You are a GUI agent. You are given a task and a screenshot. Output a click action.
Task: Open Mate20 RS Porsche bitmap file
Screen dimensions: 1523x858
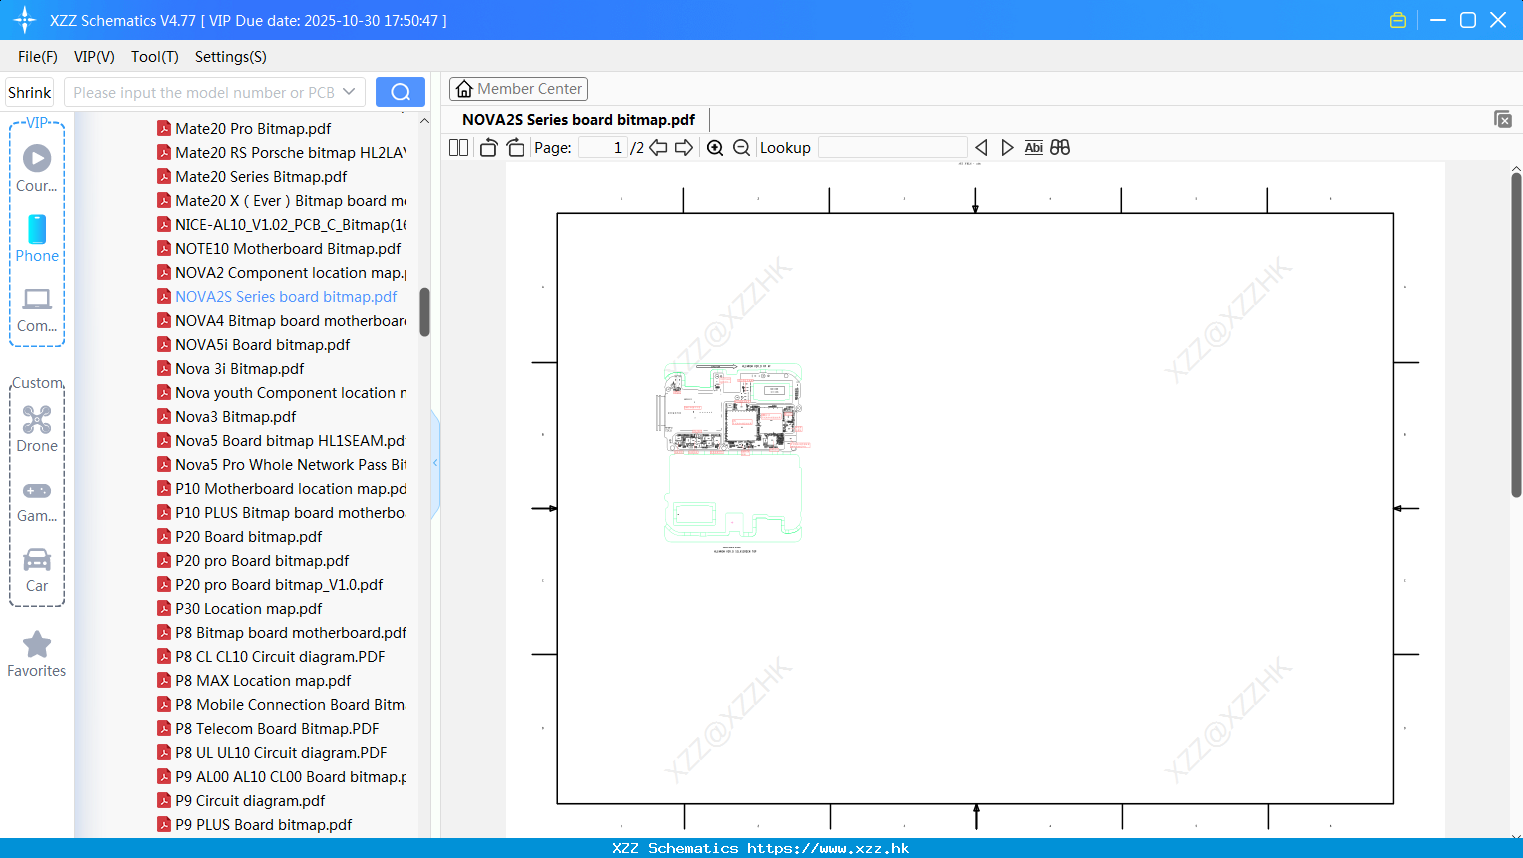point(290,152)
